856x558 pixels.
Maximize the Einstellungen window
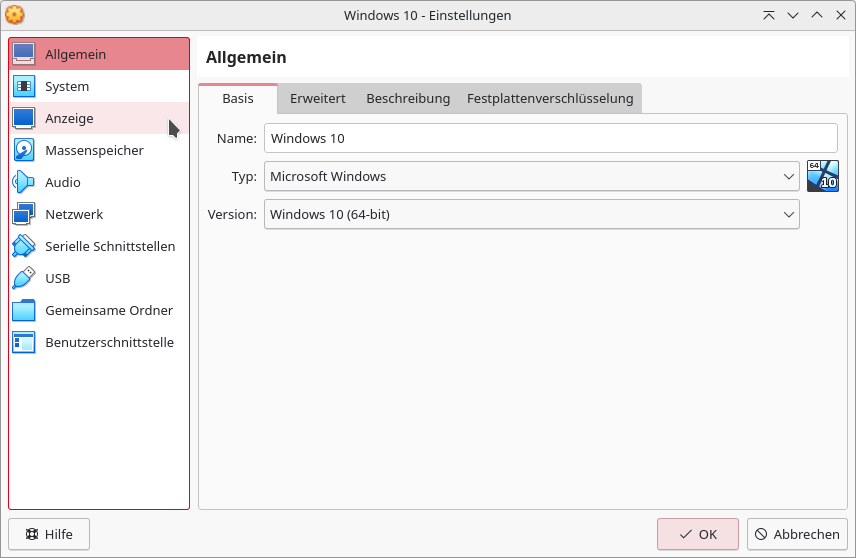coord(817,15)
